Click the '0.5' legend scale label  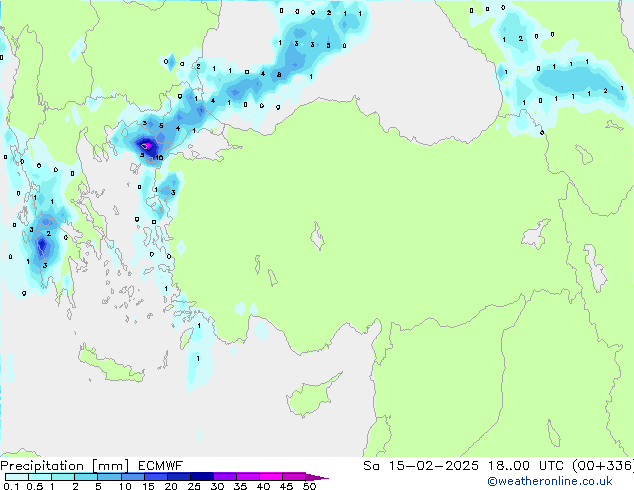(x=34, y=486)
